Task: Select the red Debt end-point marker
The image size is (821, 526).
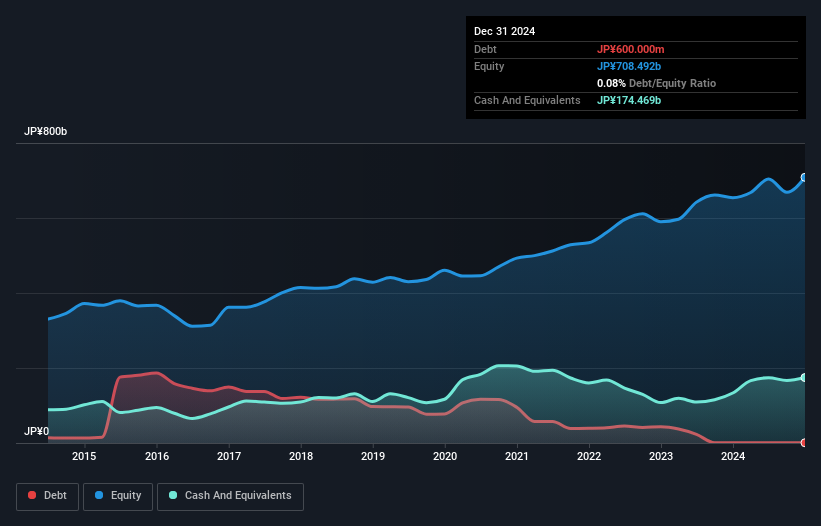Action: [x=804, y=443]
